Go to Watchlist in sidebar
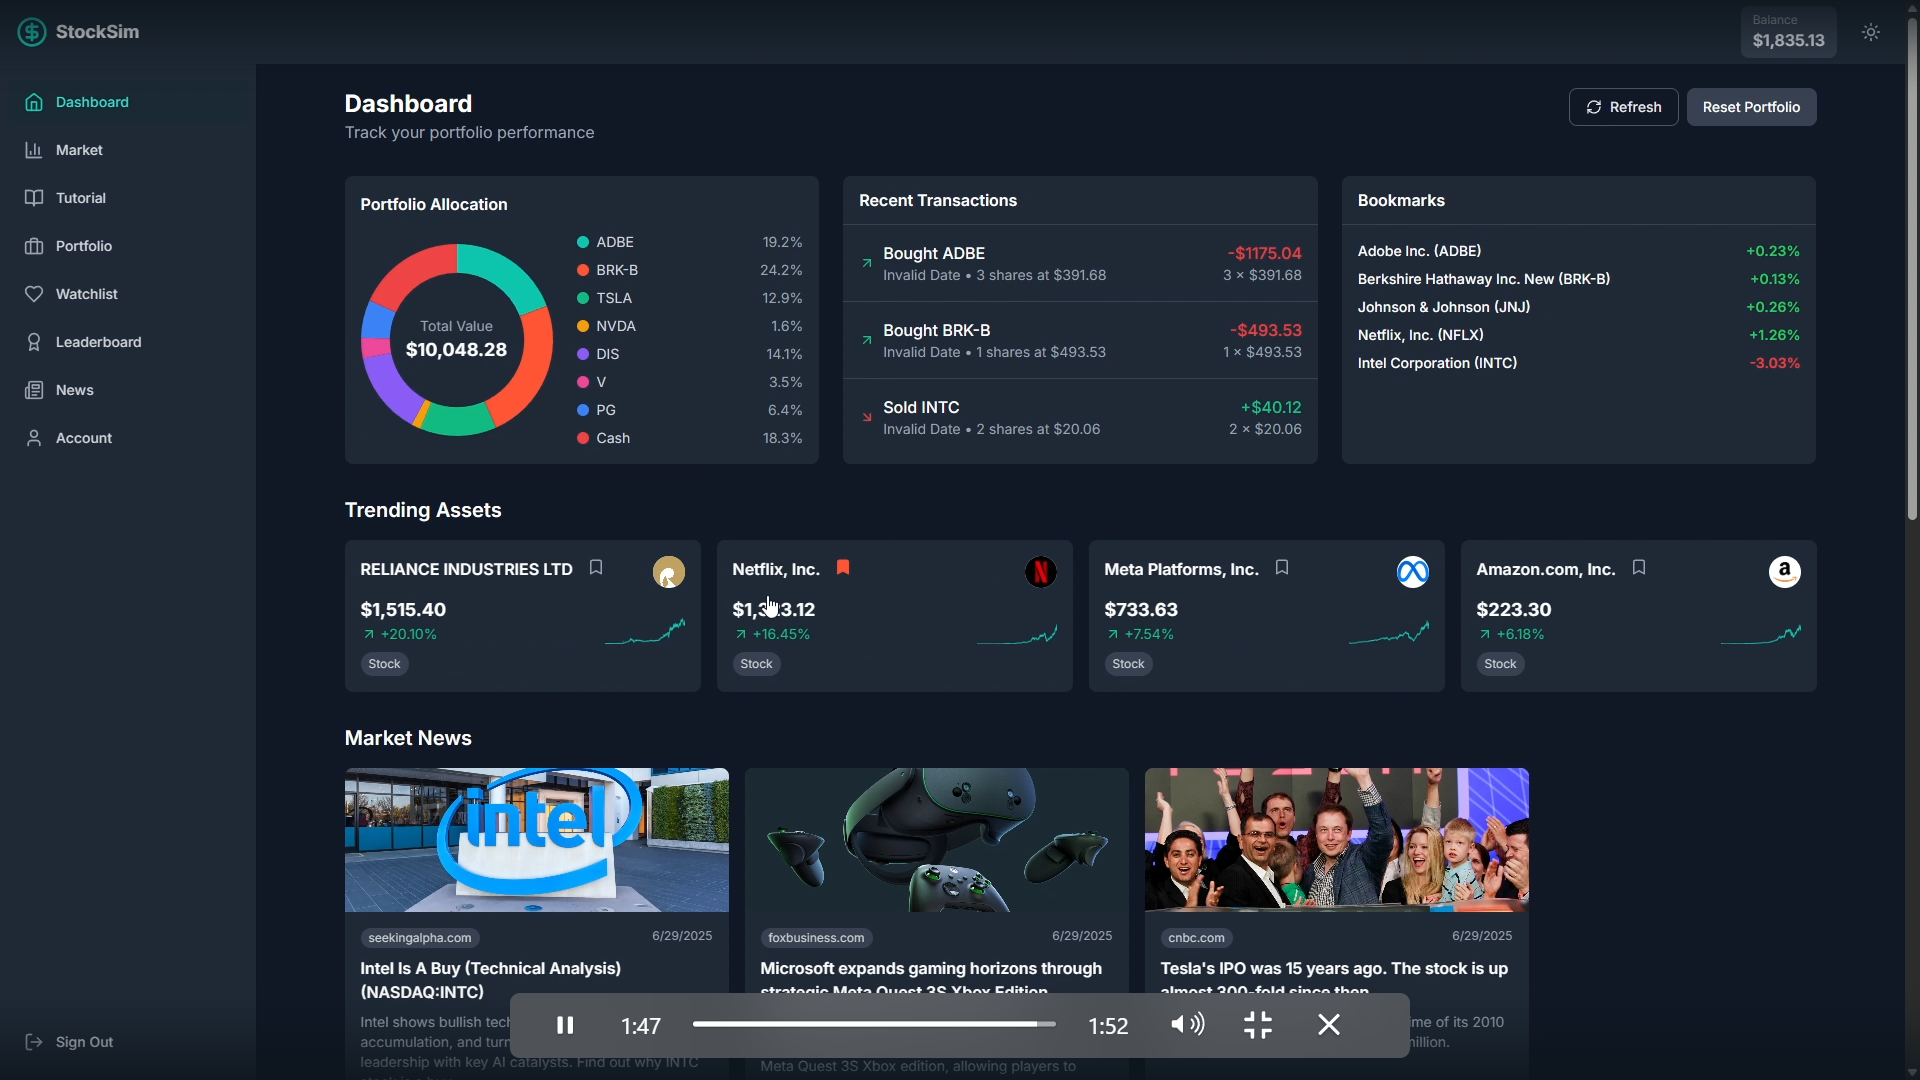This screenshot has height=1080, width=1920. click(x=87, y=294)
